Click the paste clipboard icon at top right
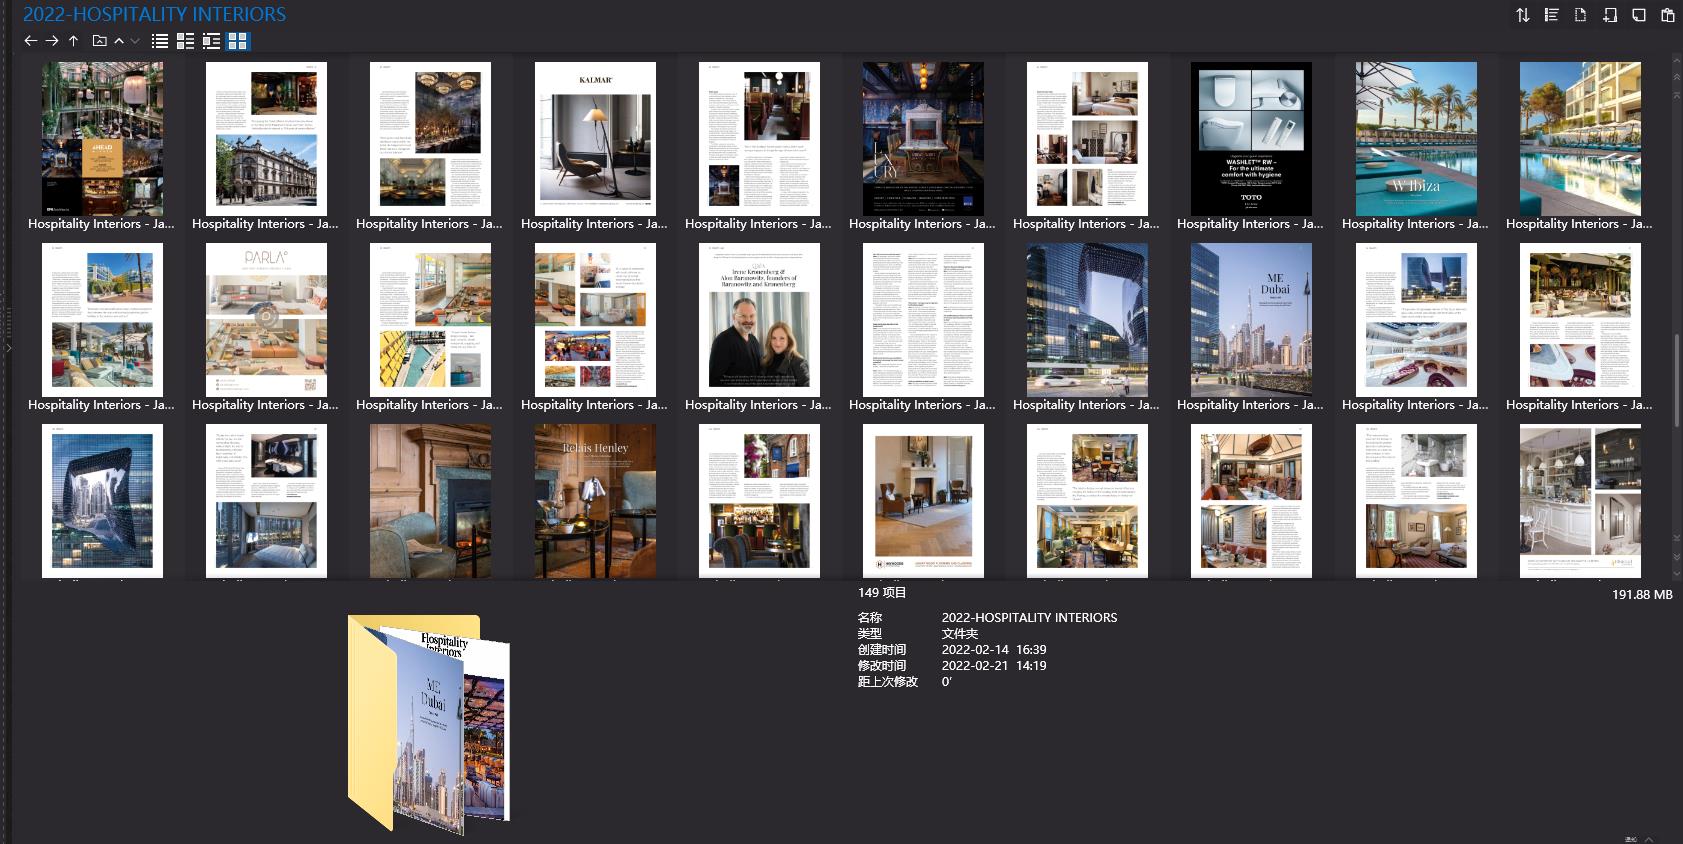This screenshot has height=844, width=1683. 1668,15
